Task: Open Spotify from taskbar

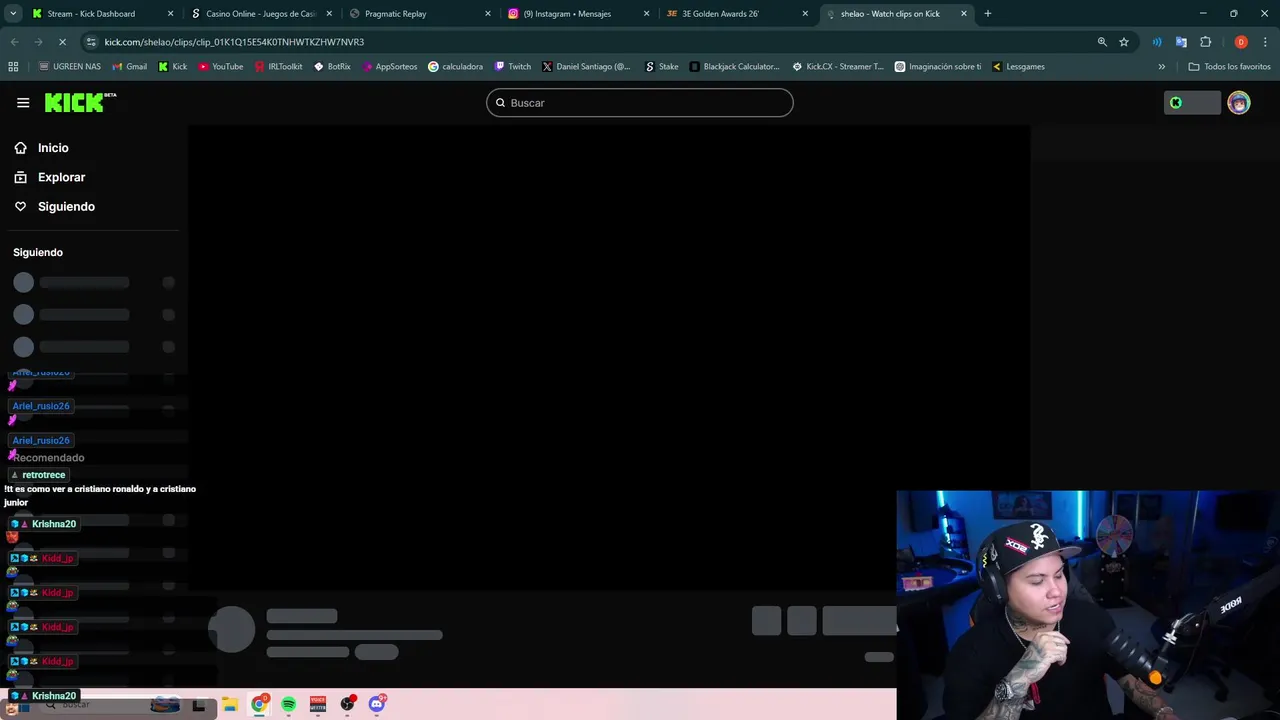Action: (288, 704)
